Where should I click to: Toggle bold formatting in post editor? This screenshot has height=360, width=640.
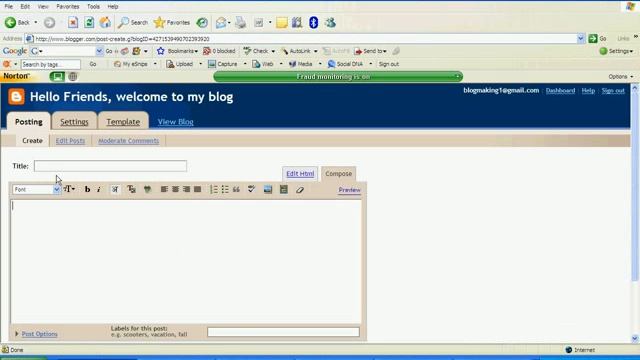click(87, 189)
